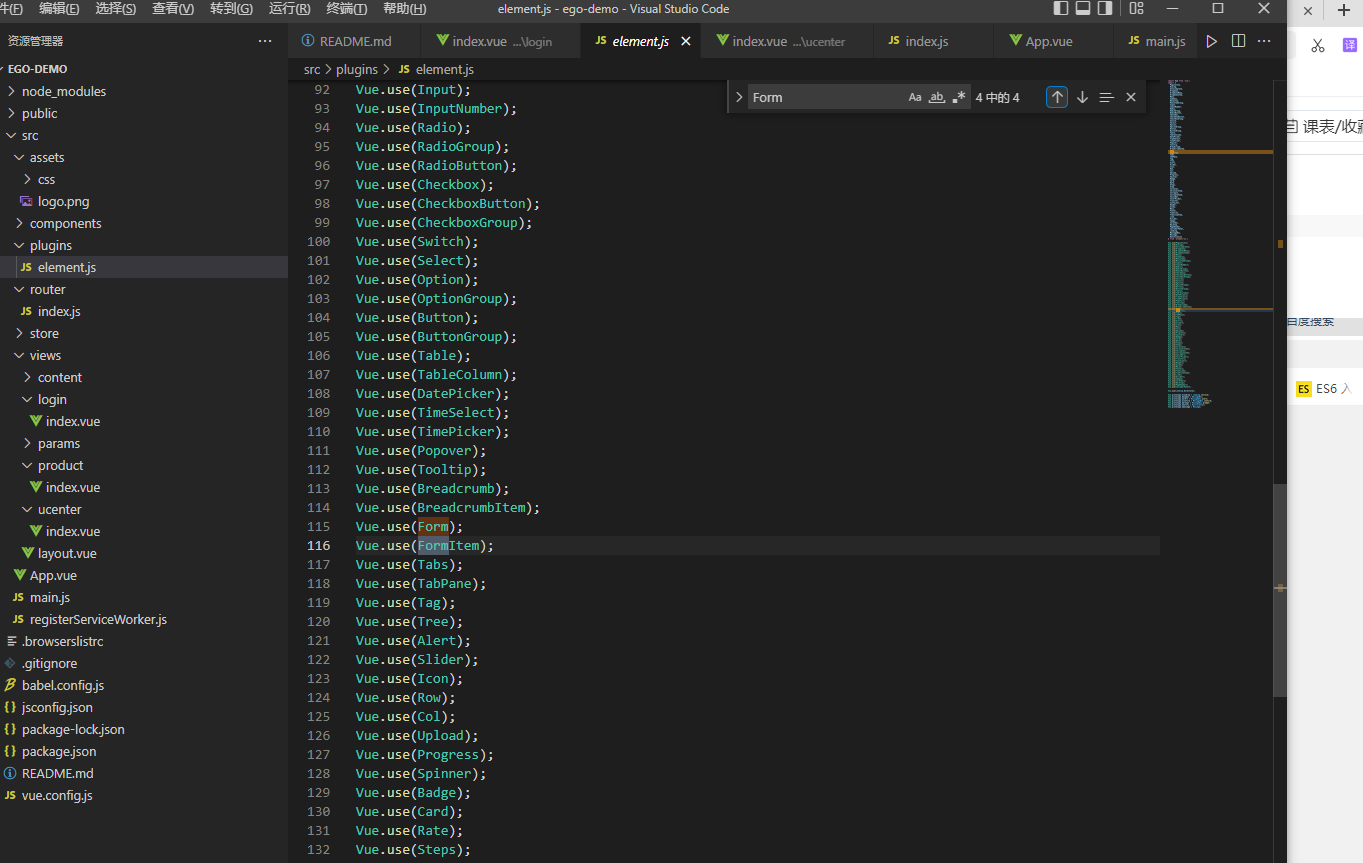Open vue.config.js file
1363x863 pixels.
[x=144, y=795]
